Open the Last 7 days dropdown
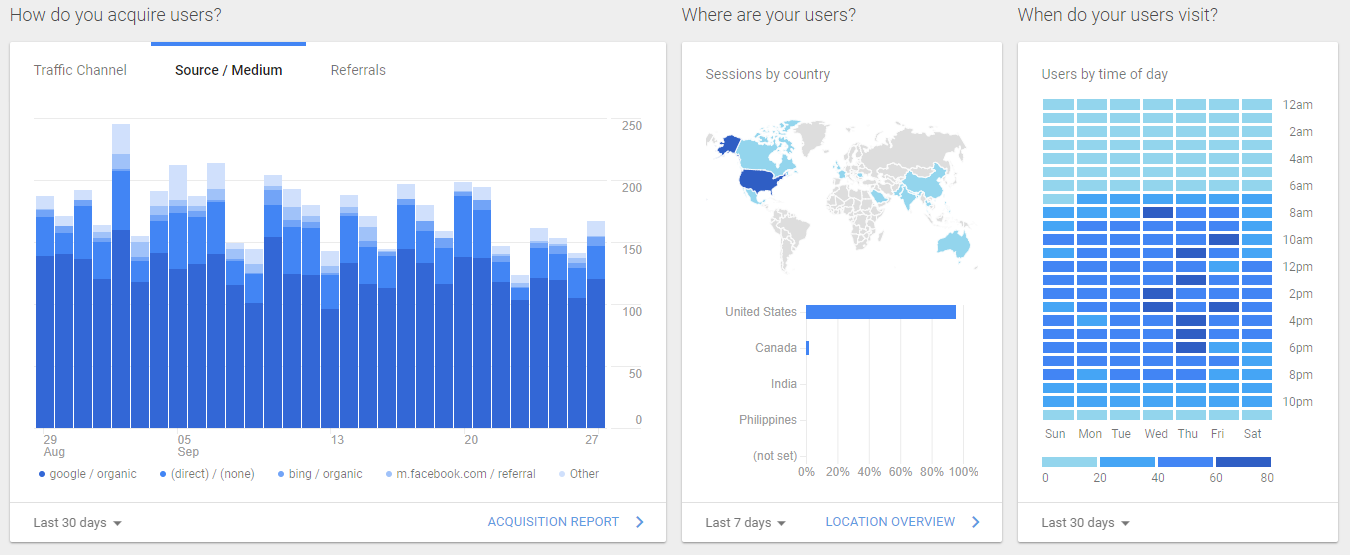Viewport: 1350px width, 555px height. coord(745,523)
